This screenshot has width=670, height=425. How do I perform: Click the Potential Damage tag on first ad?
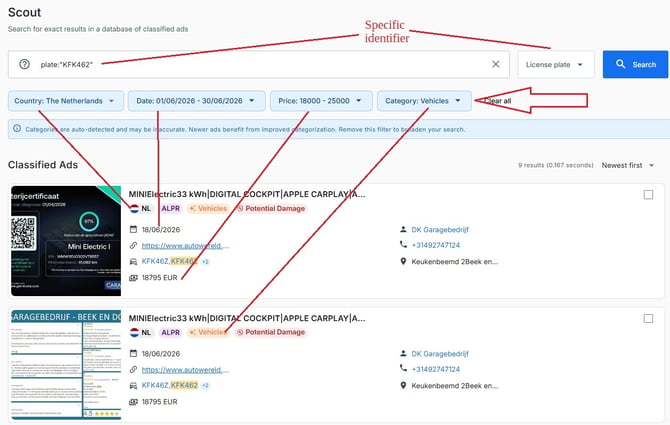tap(271, 208)
